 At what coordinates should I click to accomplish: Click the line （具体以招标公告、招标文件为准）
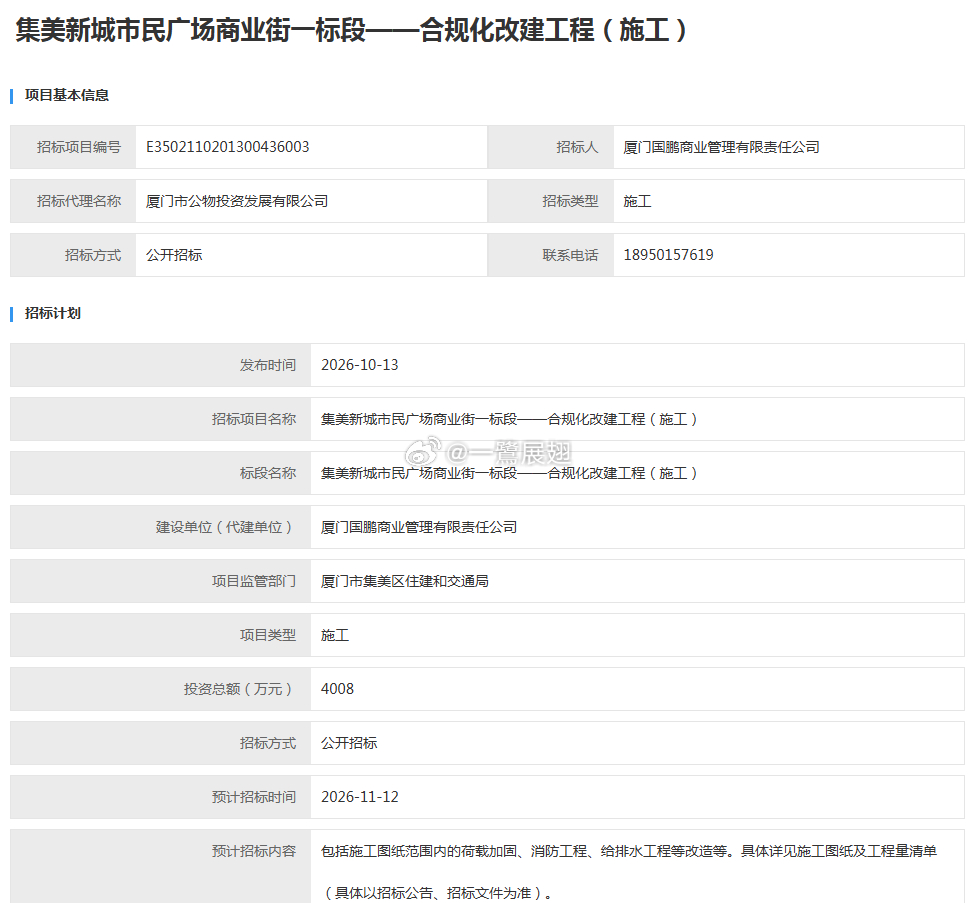point(436,893)
